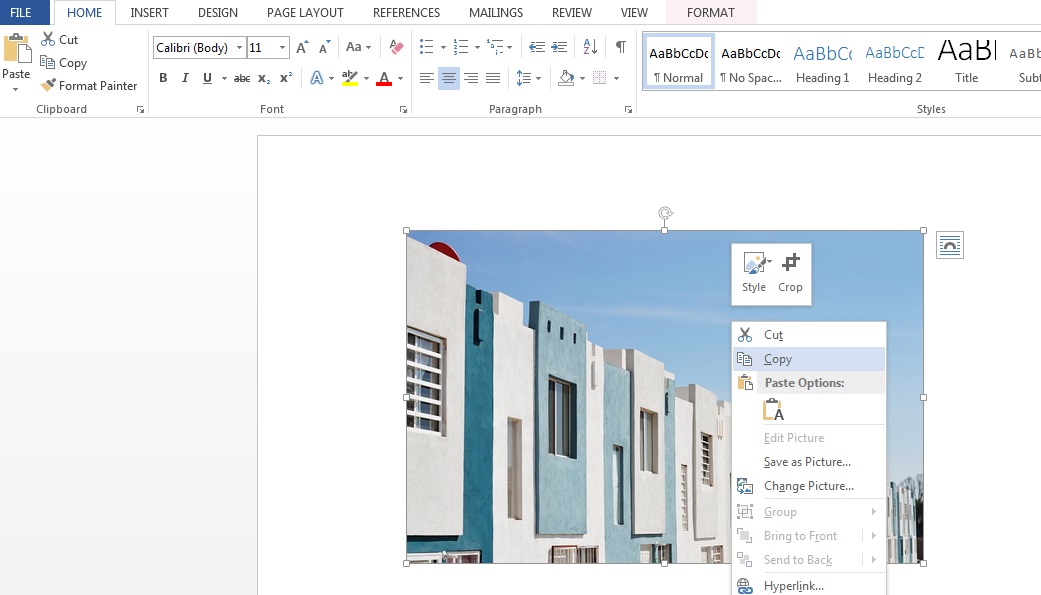Launch the Font dialog launcher

coord(403,110)
